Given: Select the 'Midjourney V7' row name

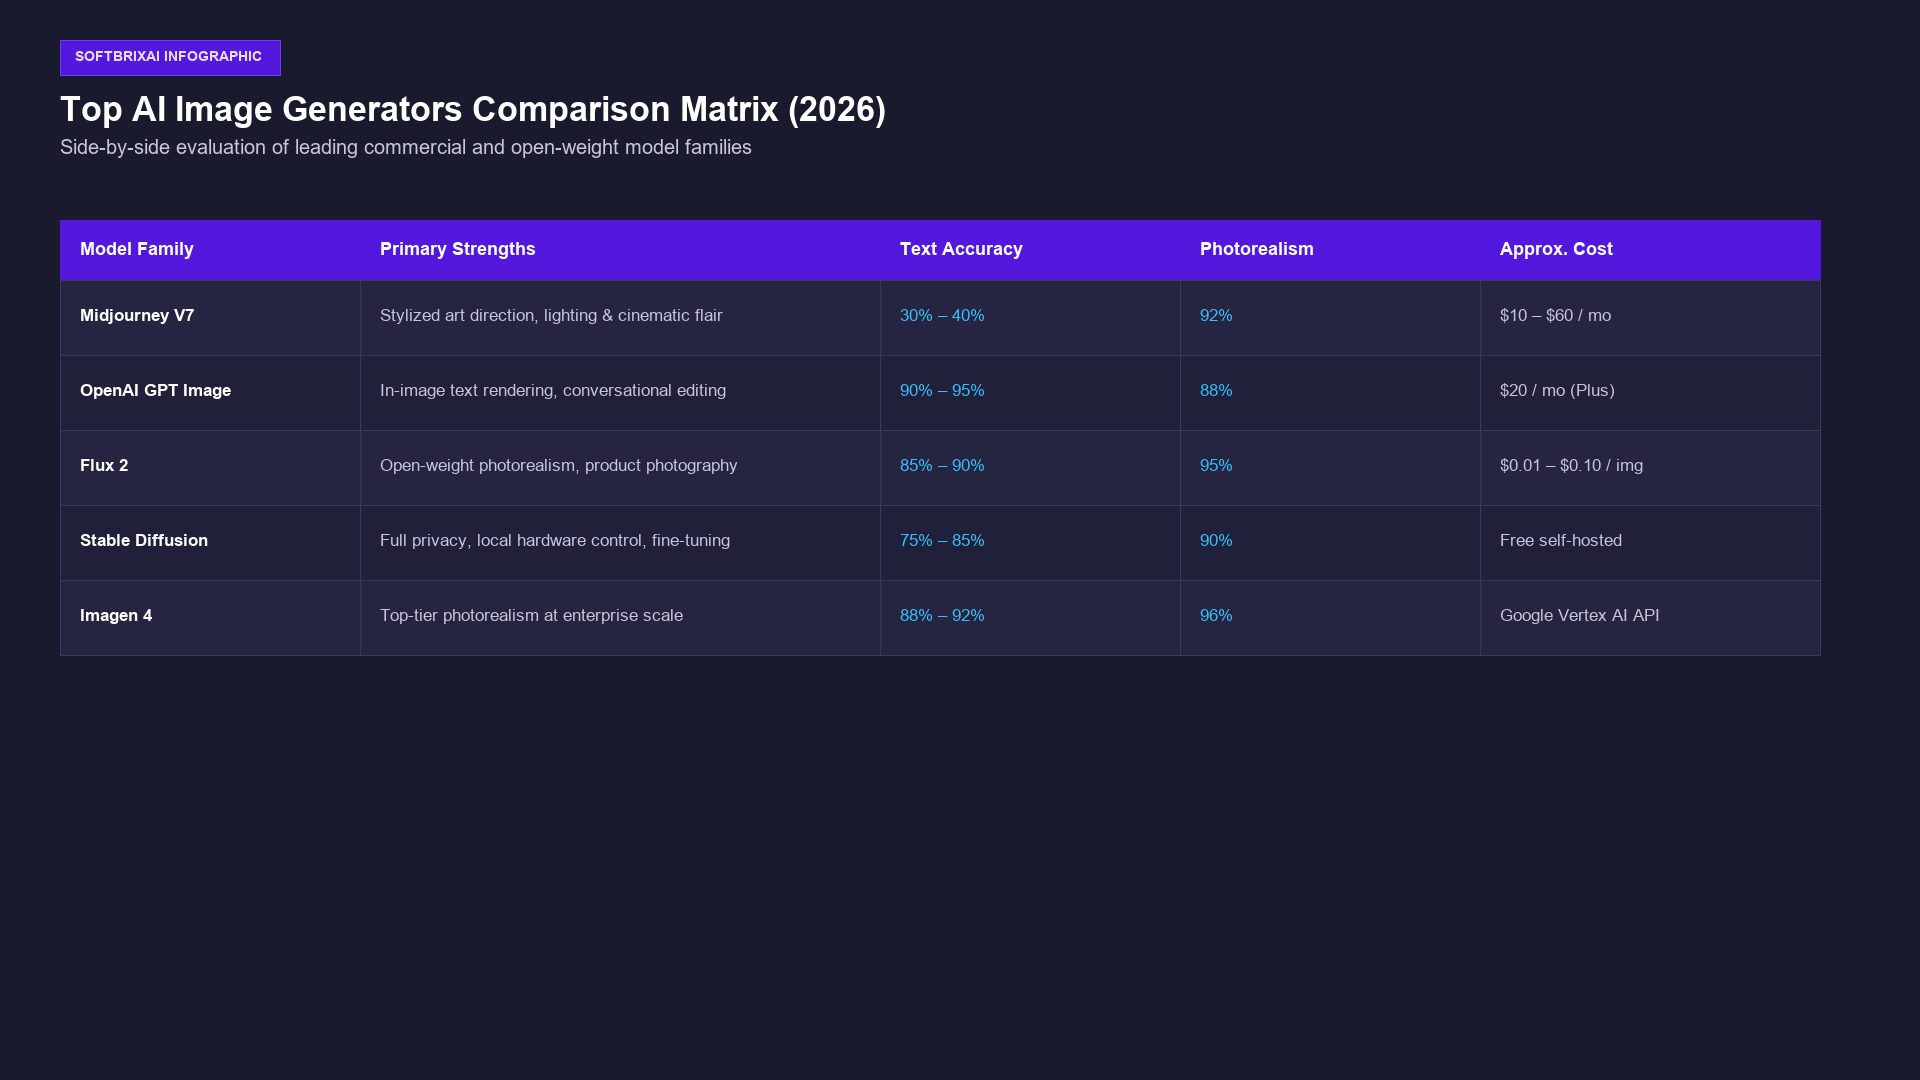Looking at the screenshot, I should (x=137, y=316).
